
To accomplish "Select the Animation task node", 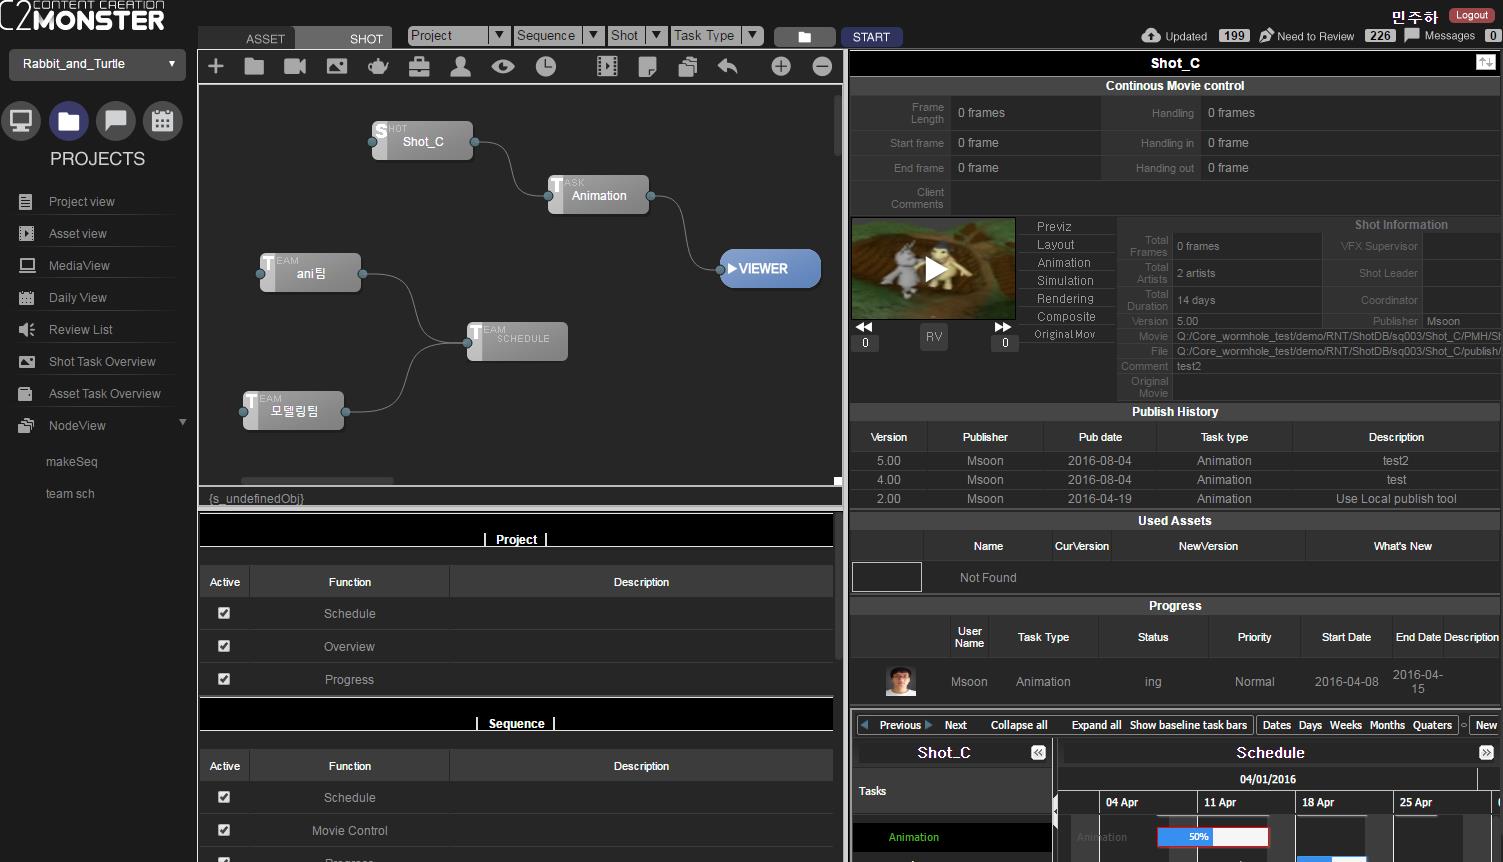I will 599,195.
